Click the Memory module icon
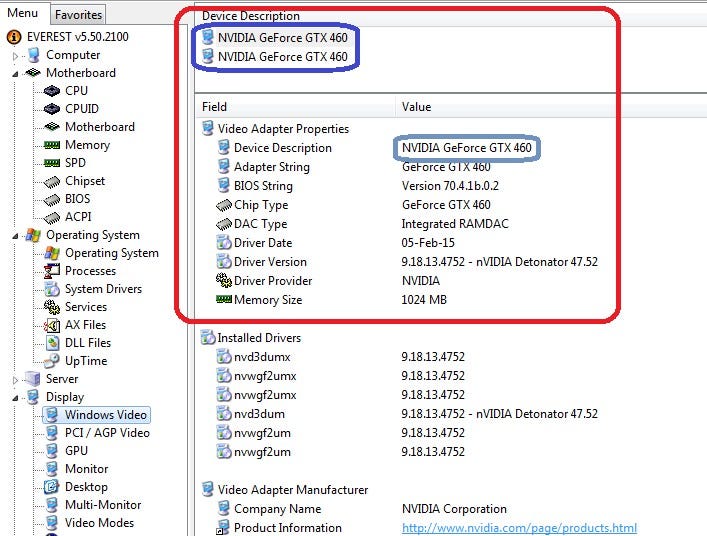 click(x=52, y=145)
